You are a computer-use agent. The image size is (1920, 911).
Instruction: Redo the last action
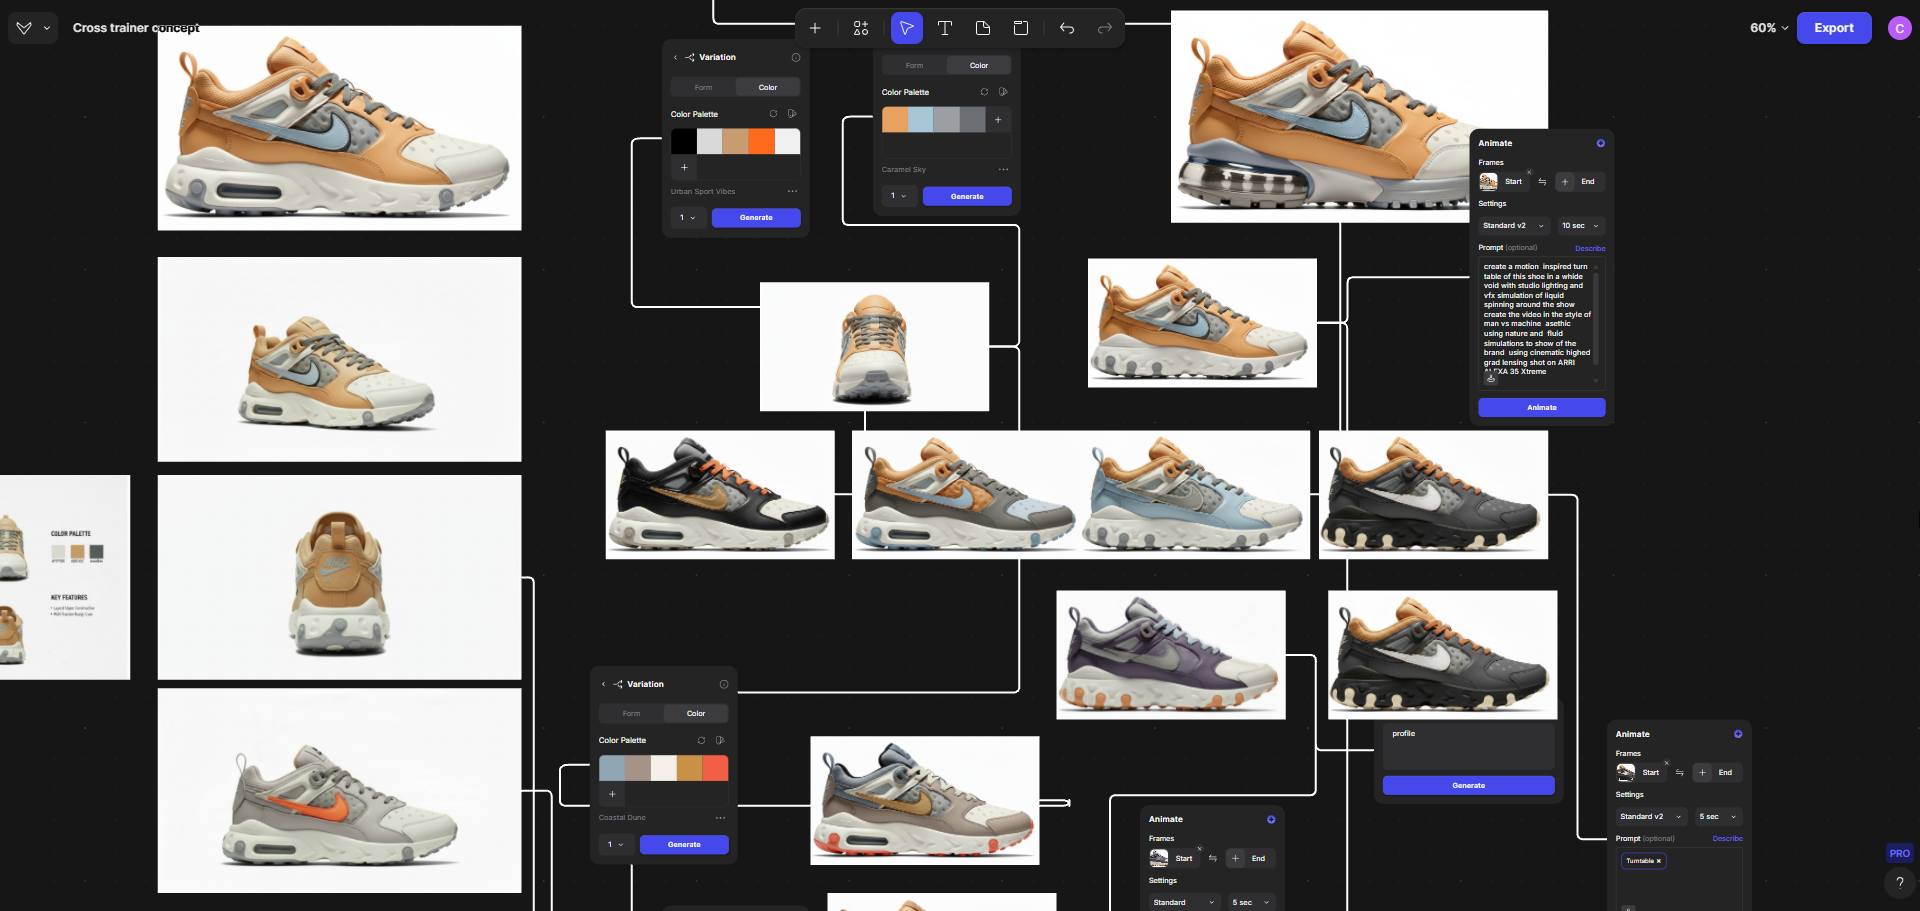[1105, 28]
